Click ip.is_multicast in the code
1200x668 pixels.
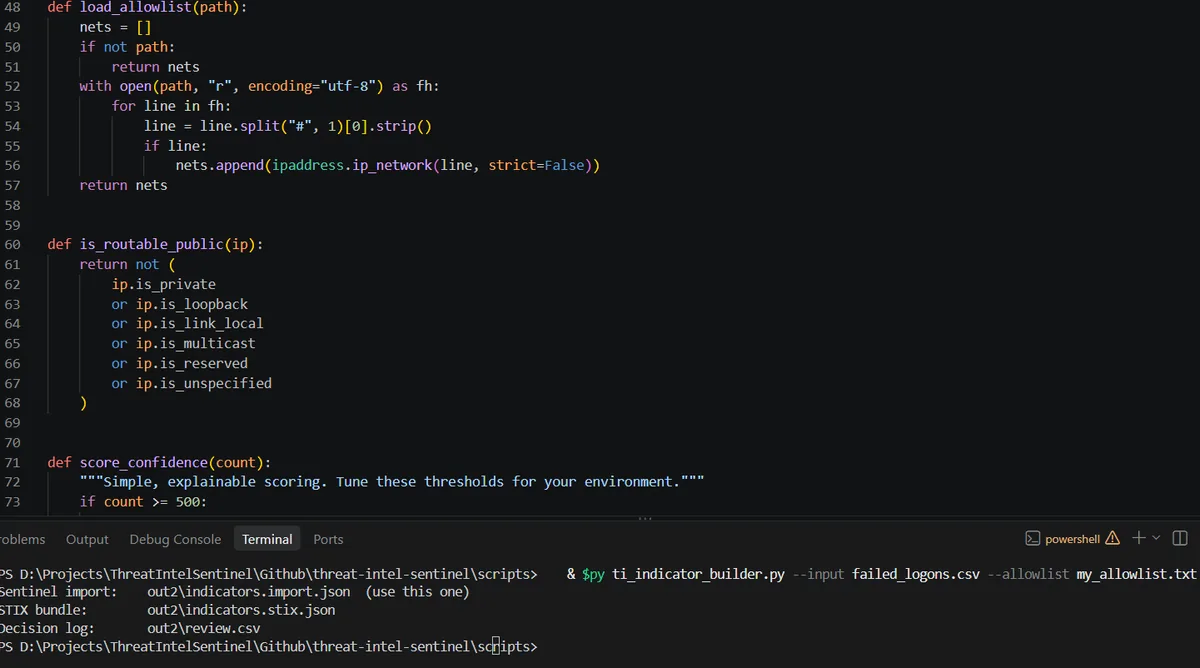click(x=196, y=344)
